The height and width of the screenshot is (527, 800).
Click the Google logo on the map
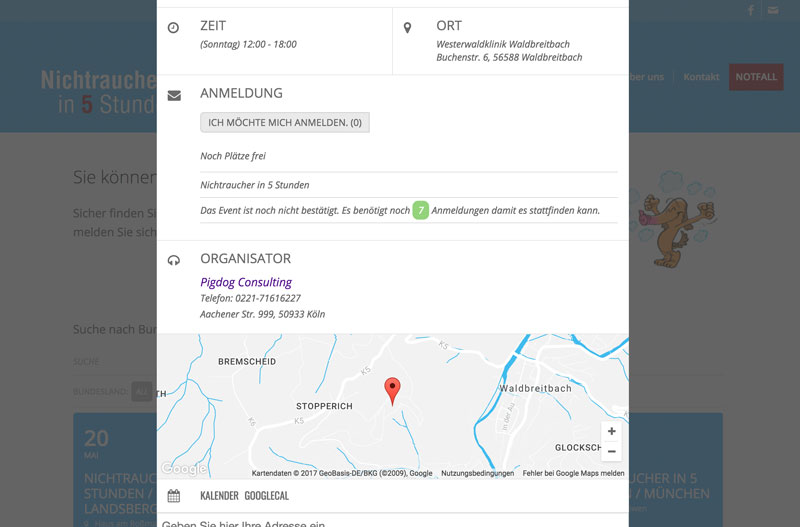coord(183,469)
